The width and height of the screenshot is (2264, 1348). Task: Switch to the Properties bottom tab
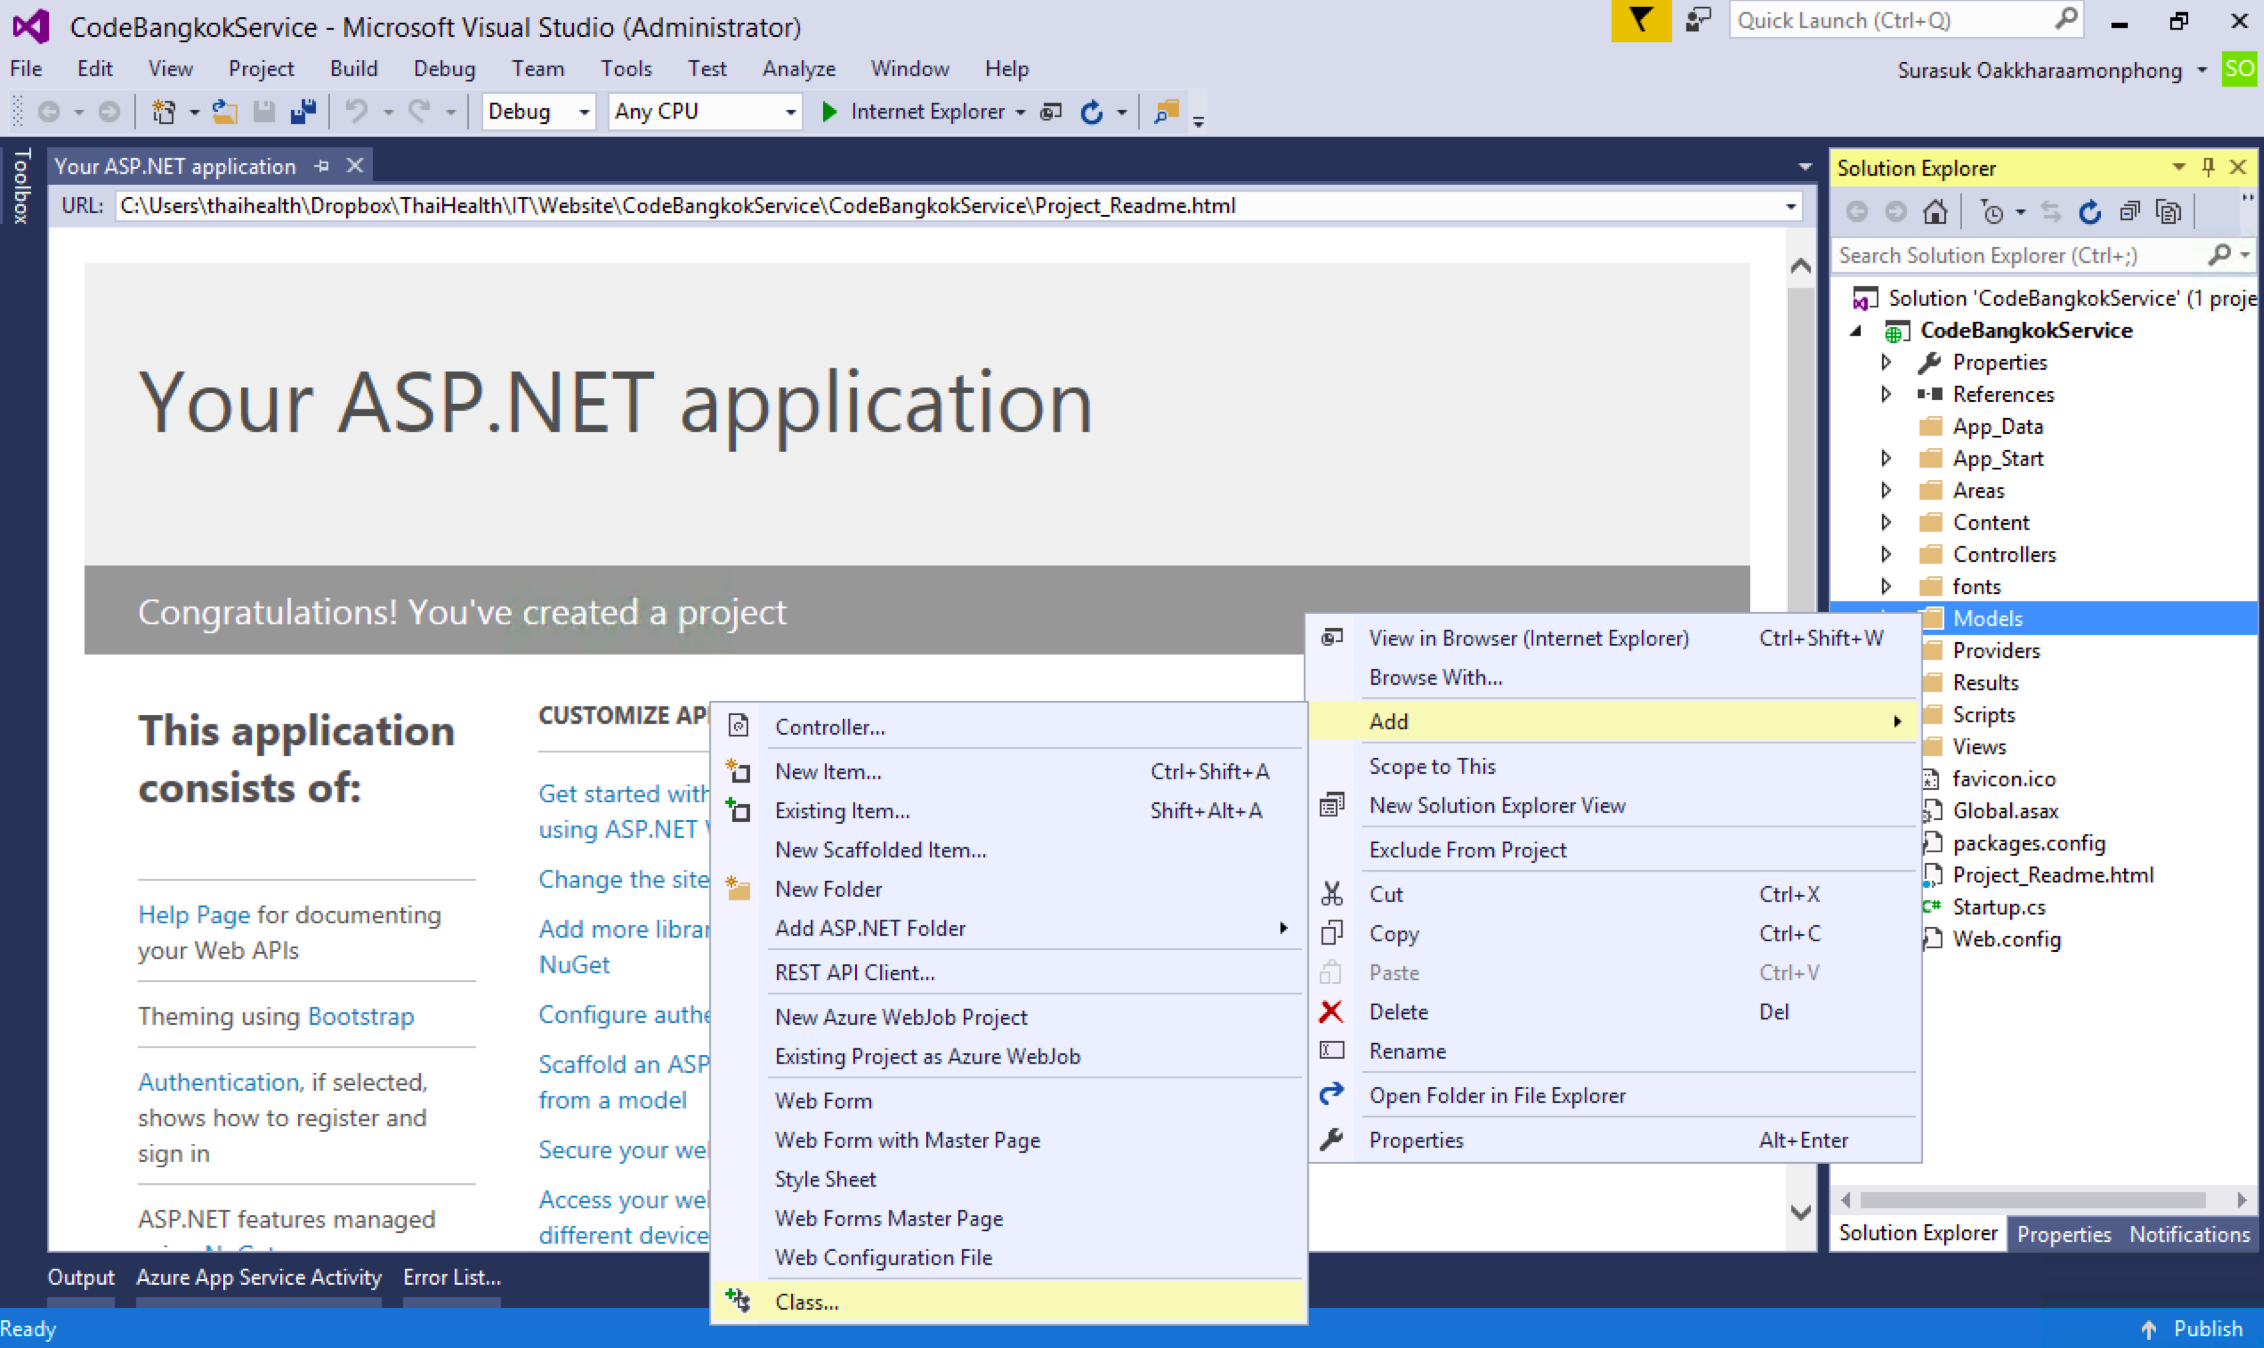[2063, 1234]
